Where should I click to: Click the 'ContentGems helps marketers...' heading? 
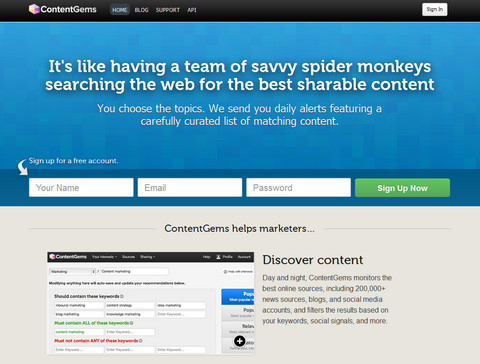pyautogui.click(x=239, y=228)
